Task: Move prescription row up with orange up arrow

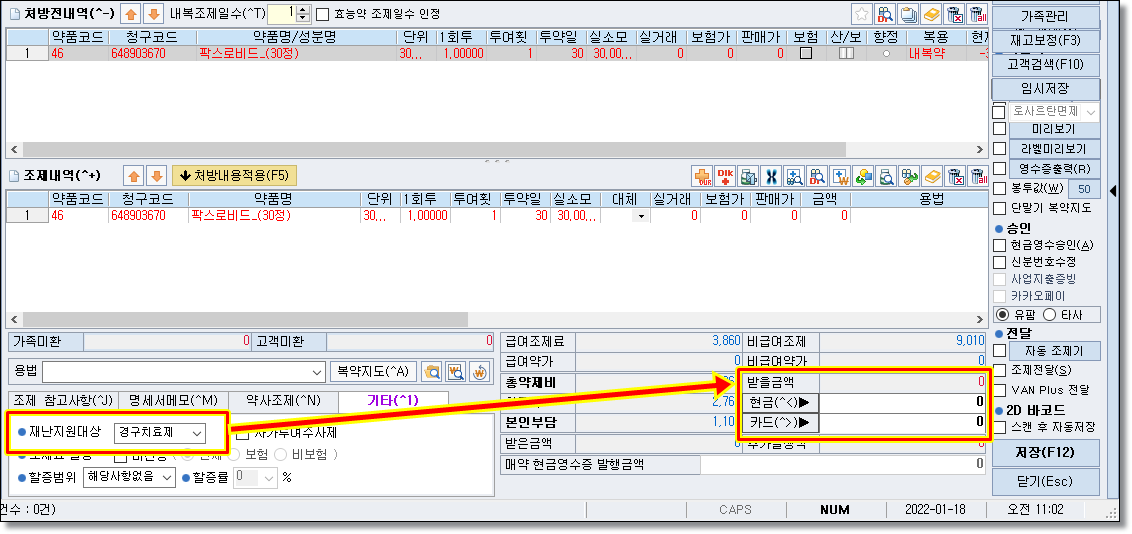Action: pos(130,14)
